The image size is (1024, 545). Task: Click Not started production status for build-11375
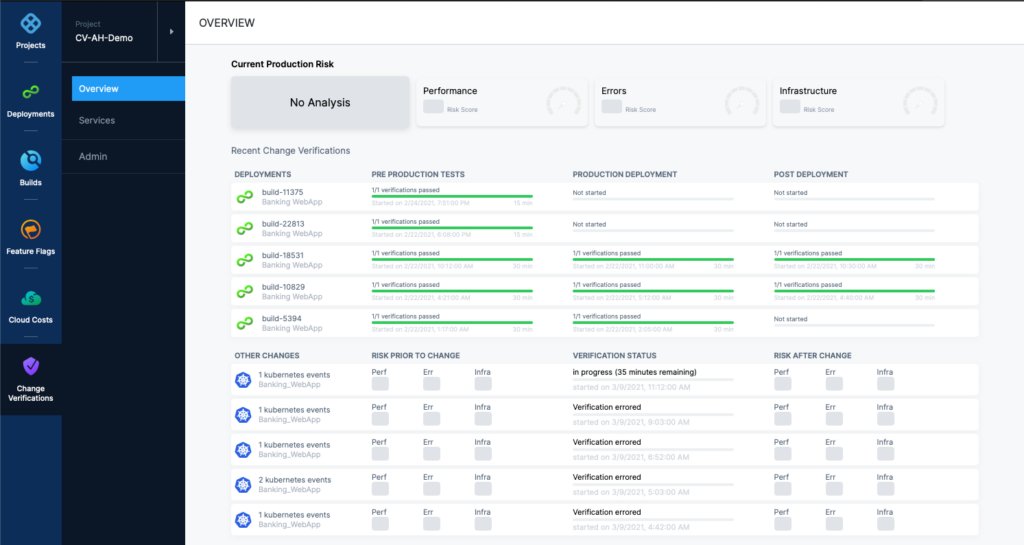[x=589, y=193]
